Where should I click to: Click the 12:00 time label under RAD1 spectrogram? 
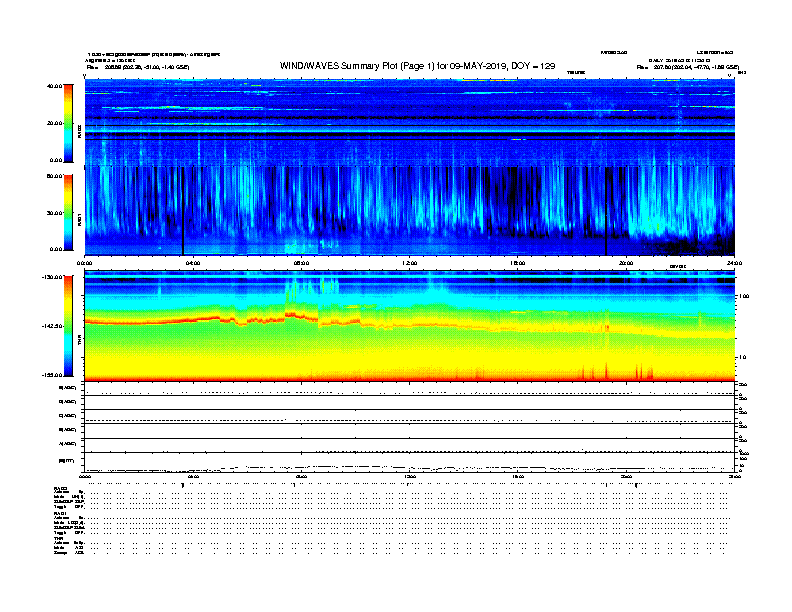[410, 263]
